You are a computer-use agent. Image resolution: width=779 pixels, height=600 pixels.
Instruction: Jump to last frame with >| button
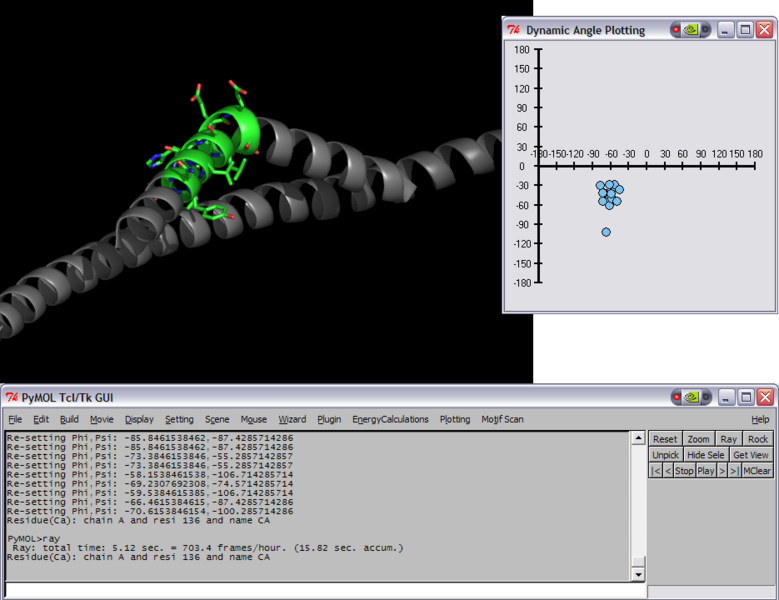(x=735, y=470)
